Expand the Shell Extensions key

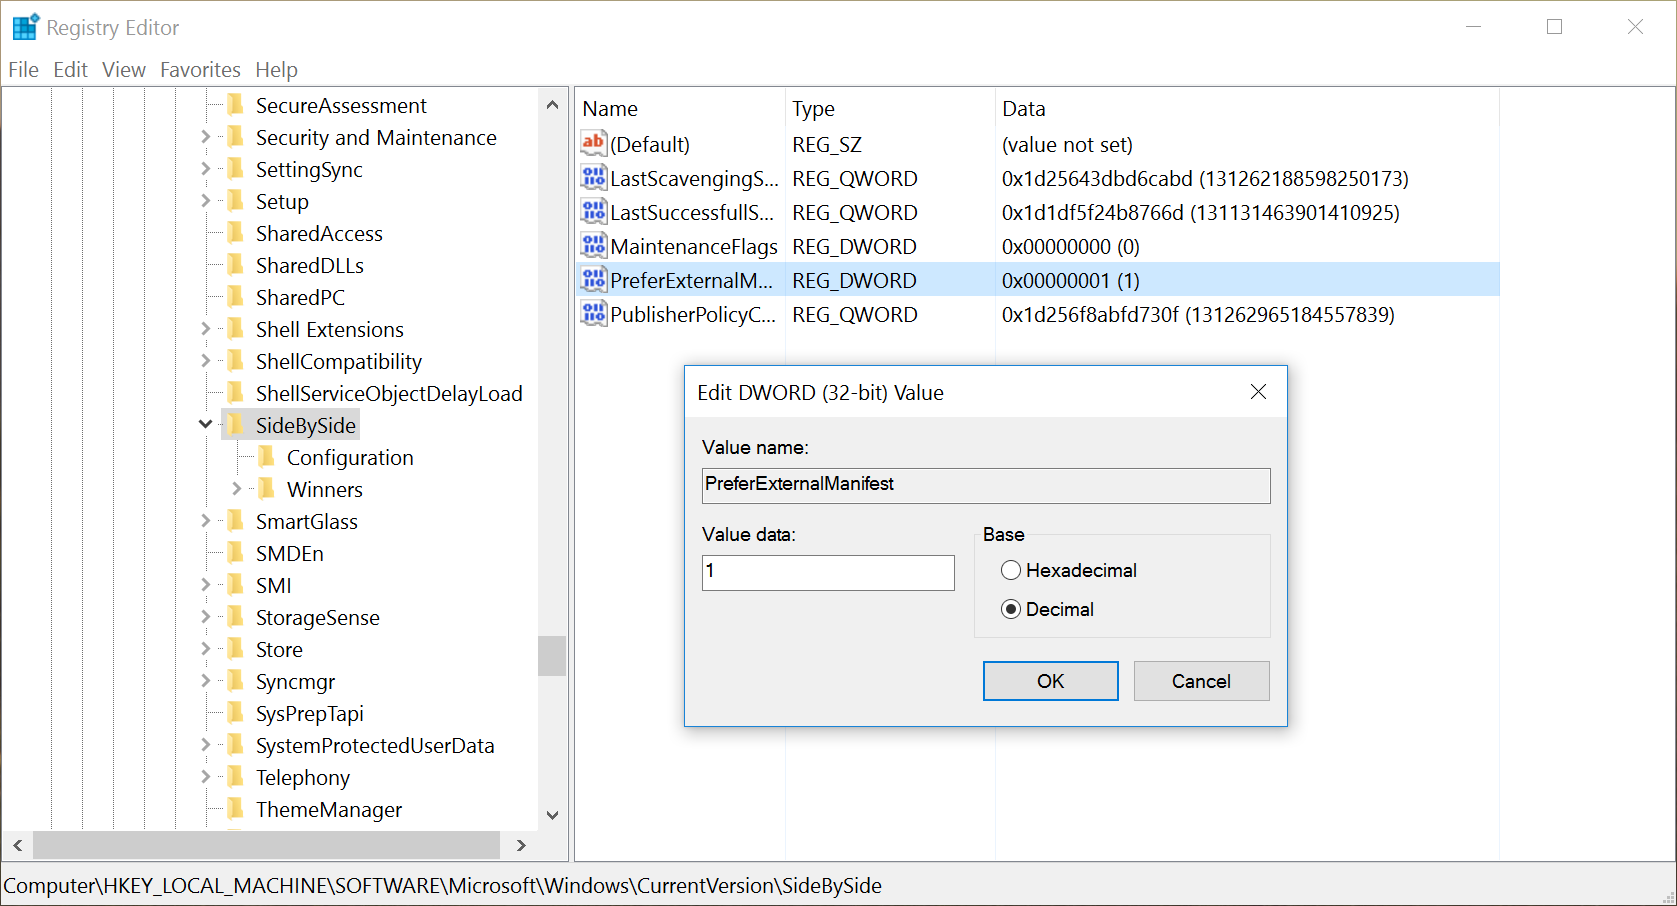tap(206, 329)
